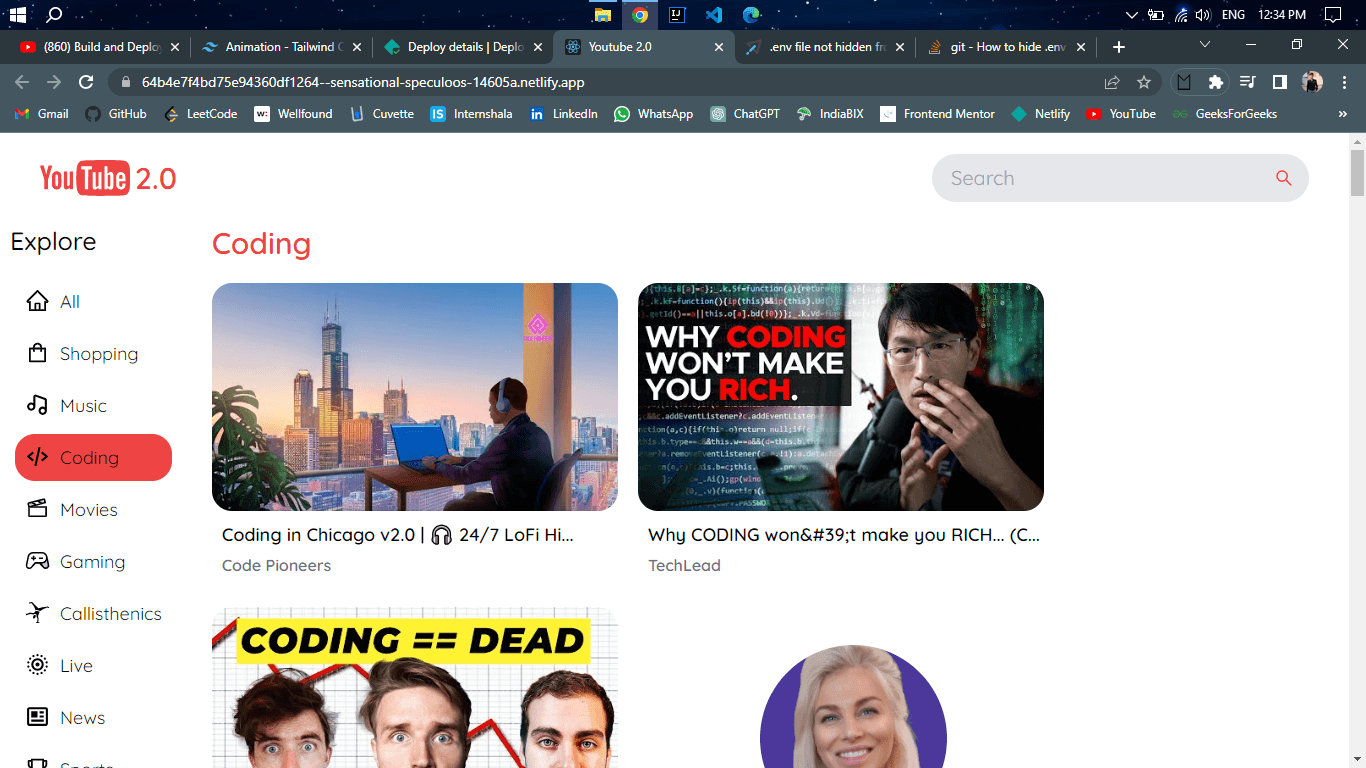Show hidden system tray icons
Image resolution: width=1366 pixels, height=768 pixels.
click(1132, 15)
